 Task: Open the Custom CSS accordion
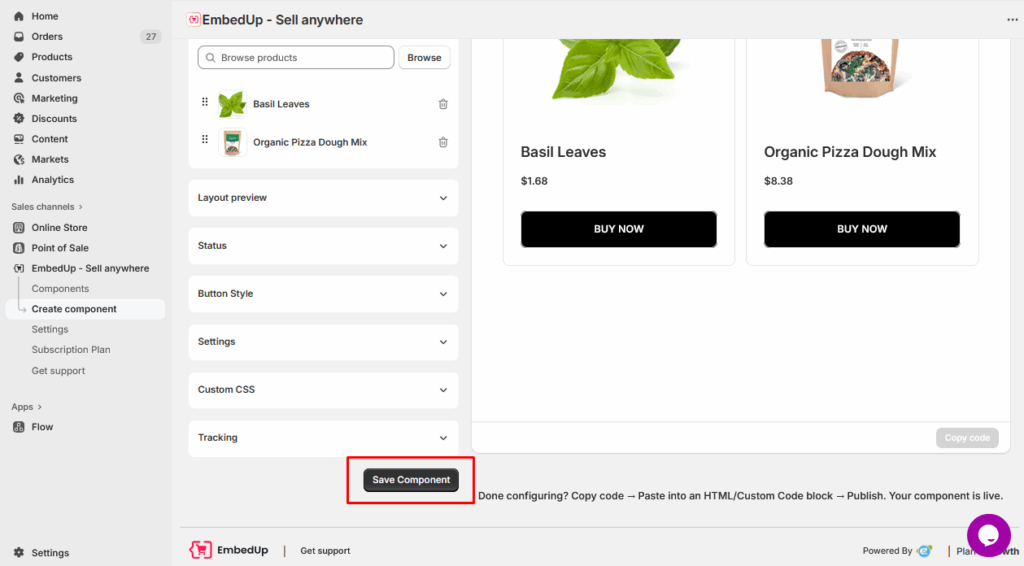click(323, 390)
